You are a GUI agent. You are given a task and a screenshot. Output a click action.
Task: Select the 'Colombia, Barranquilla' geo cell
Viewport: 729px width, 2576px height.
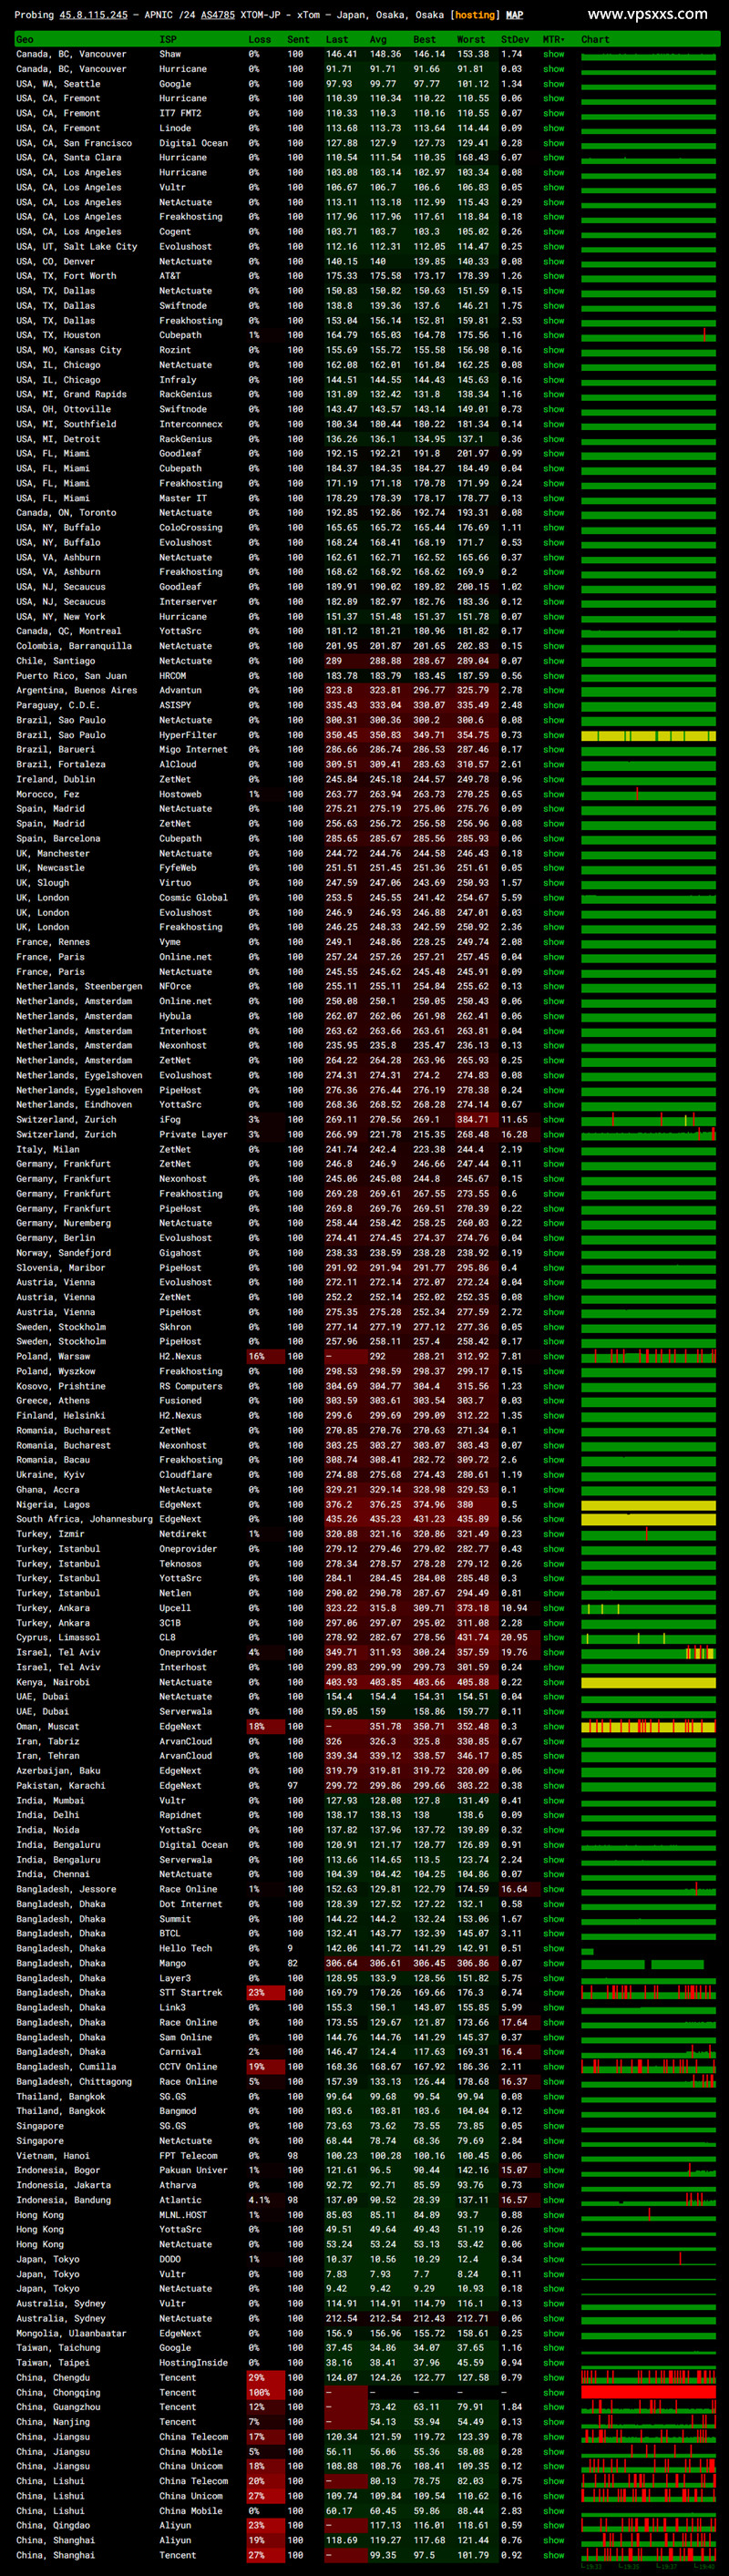74,646
